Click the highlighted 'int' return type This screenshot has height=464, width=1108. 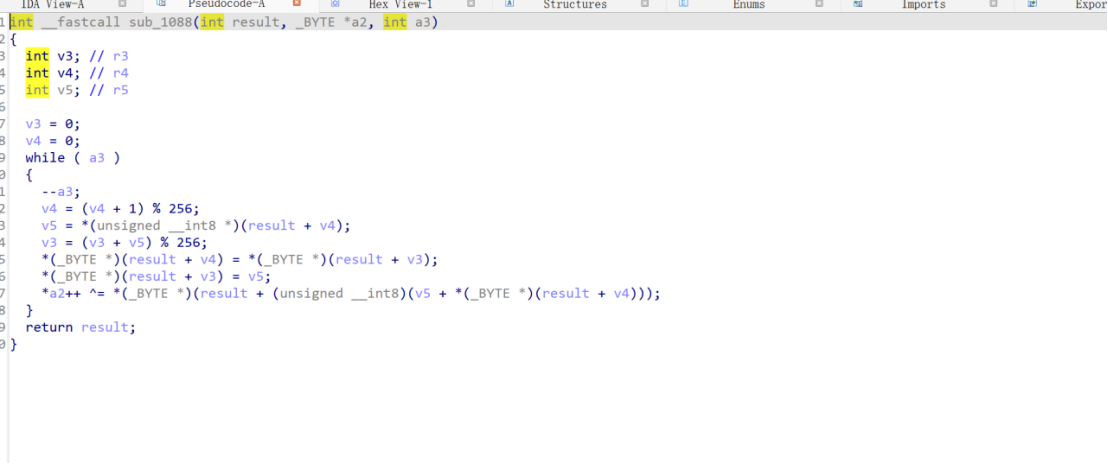click(x=21, y=22)
